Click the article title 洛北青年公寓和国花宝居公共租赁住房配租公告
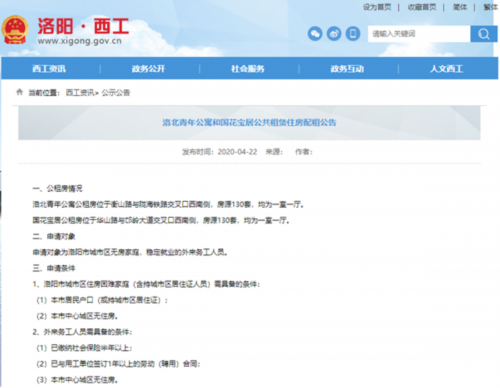This screenshot has height=388, width=500. point(249,123)
